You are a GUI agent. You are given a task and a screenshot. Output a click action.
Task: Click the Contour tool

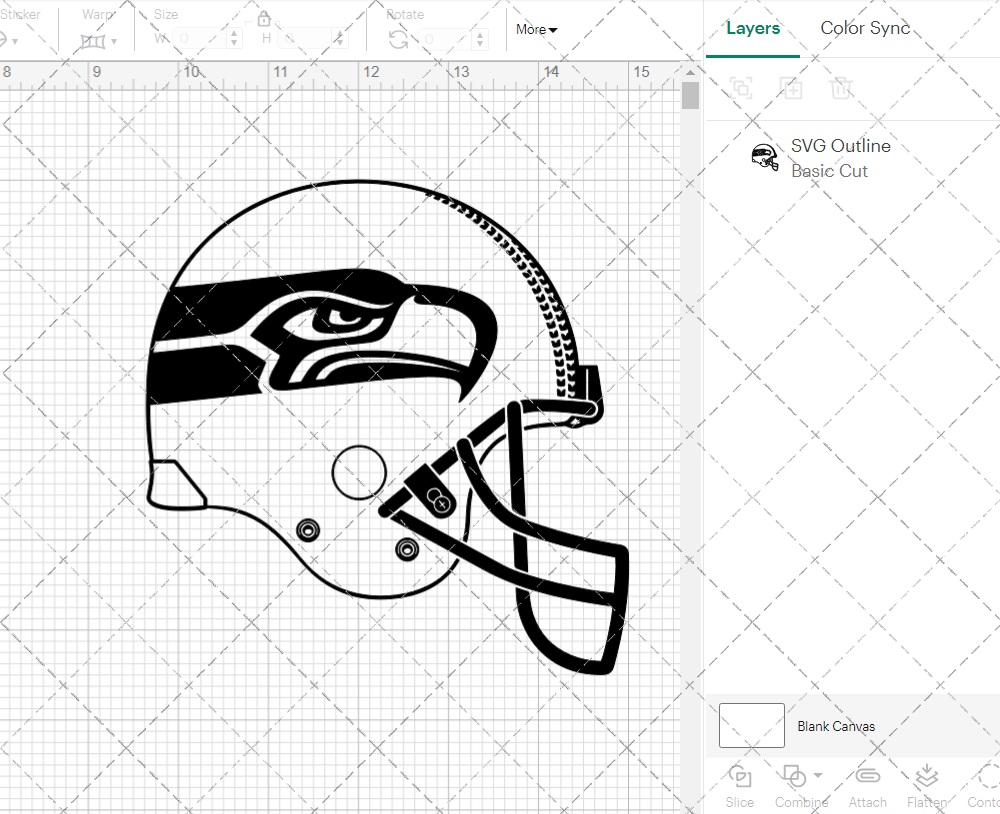(986, 787)
